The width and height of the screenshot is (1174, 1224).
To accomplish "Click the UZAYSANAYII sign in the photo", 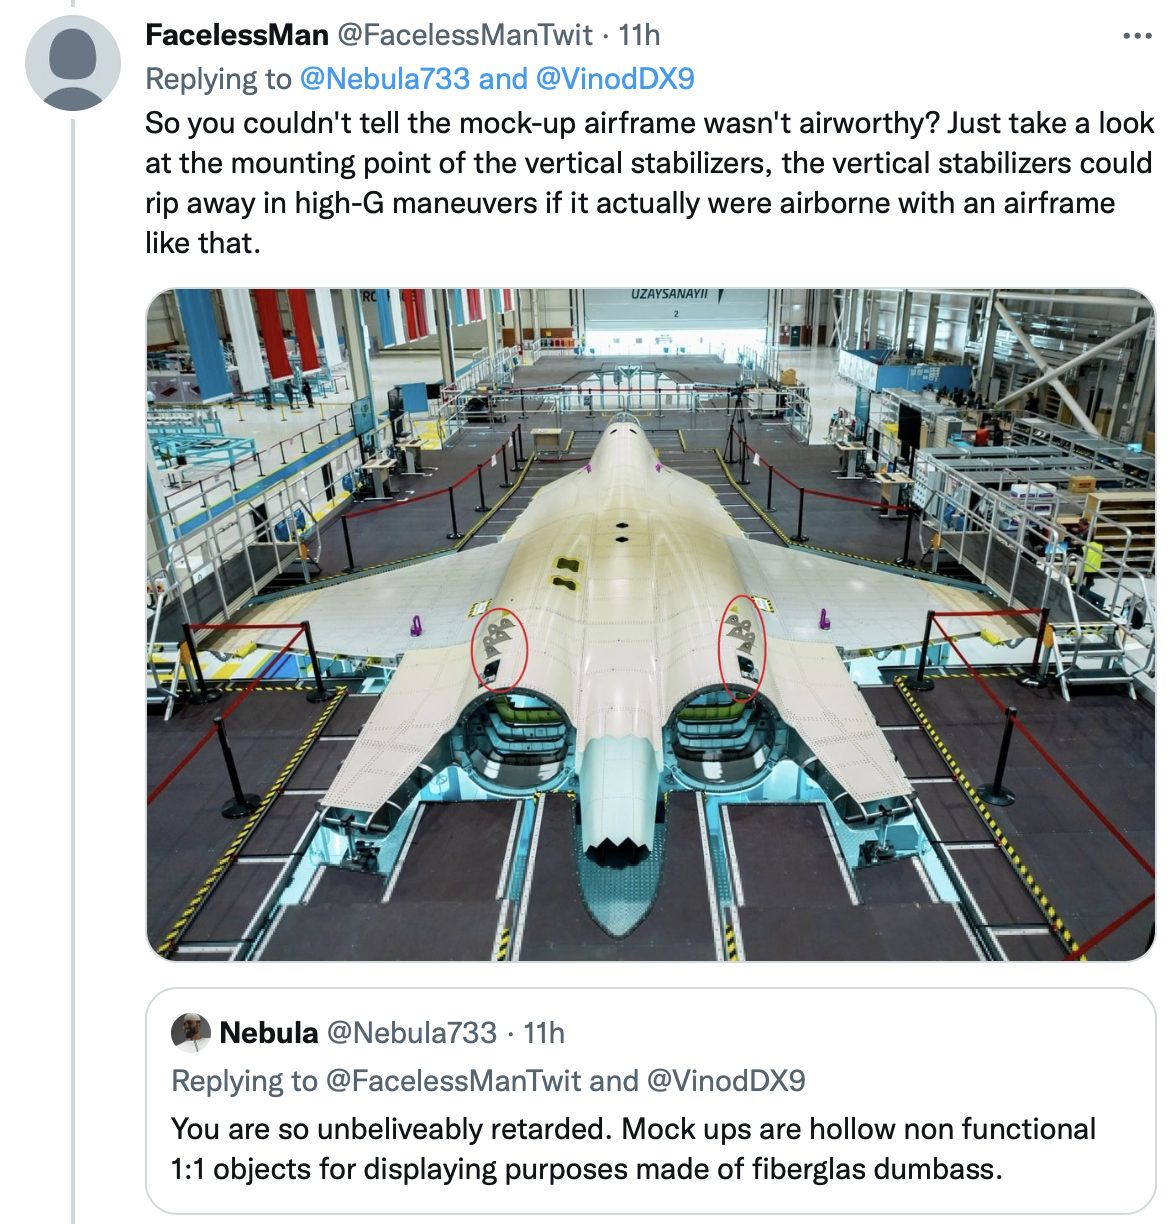I will click(x=669, y=294).
